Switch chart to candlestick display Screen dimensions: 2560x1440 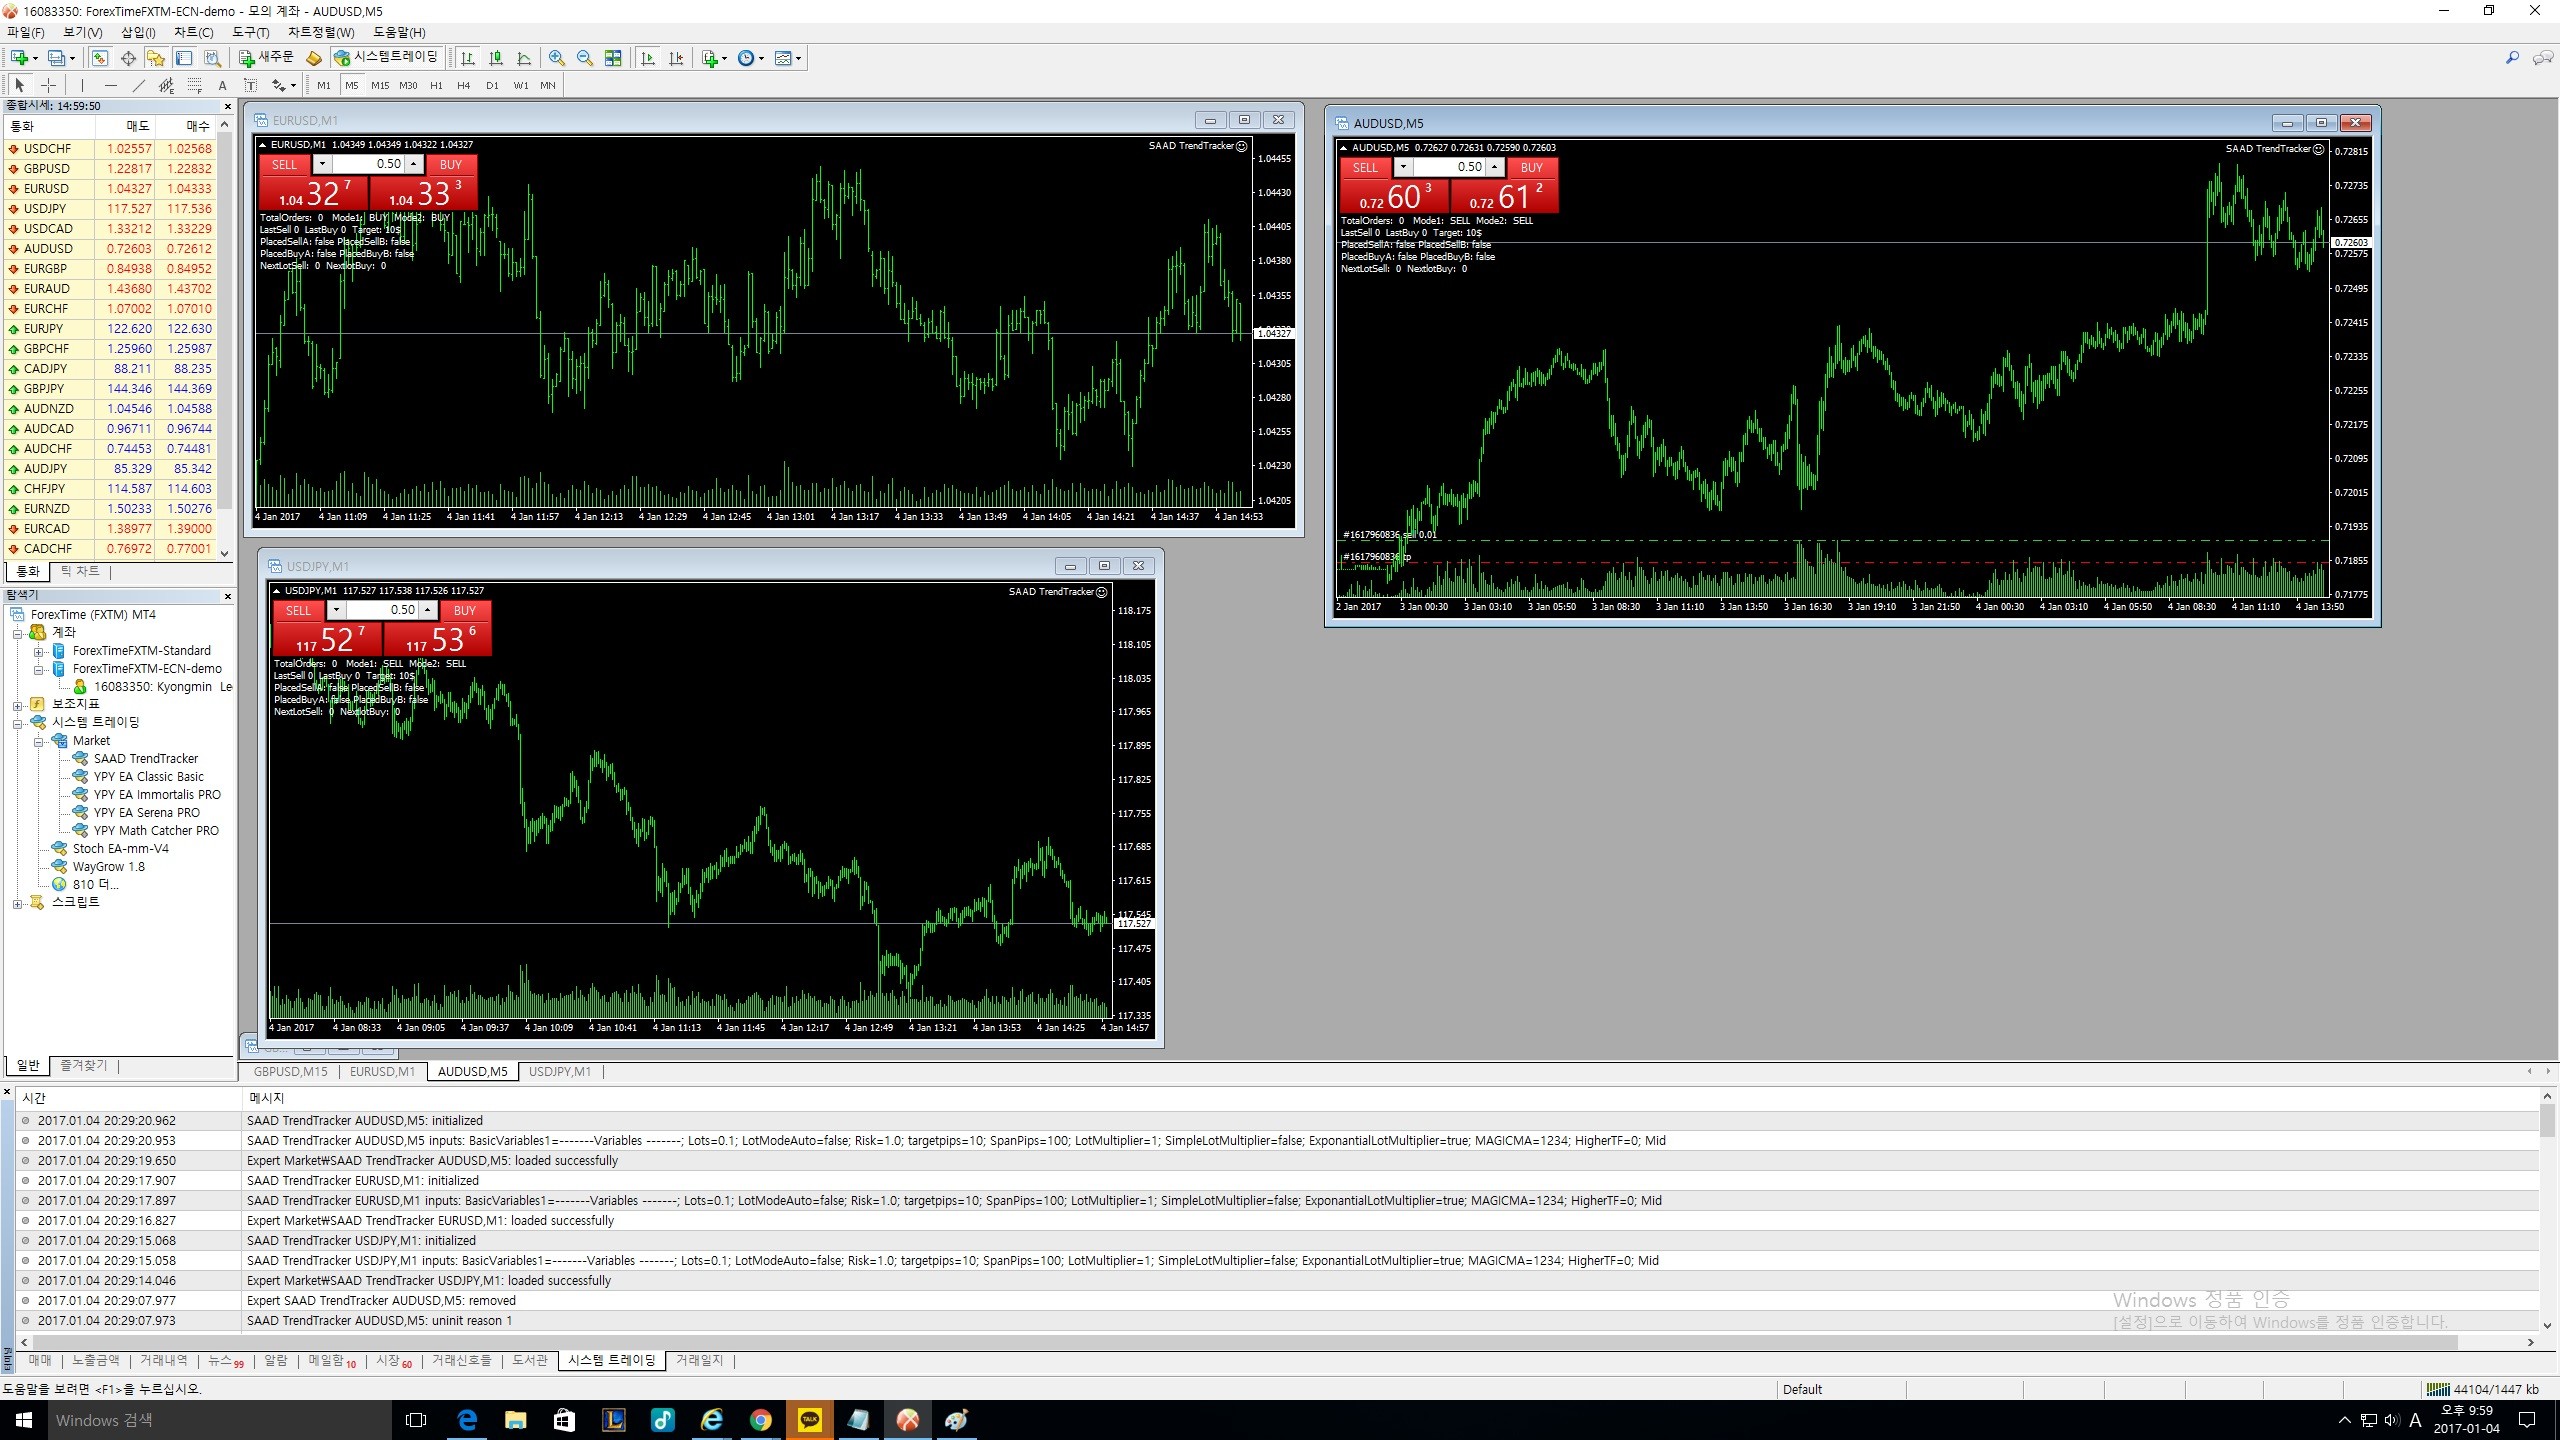tap(496, 58)
